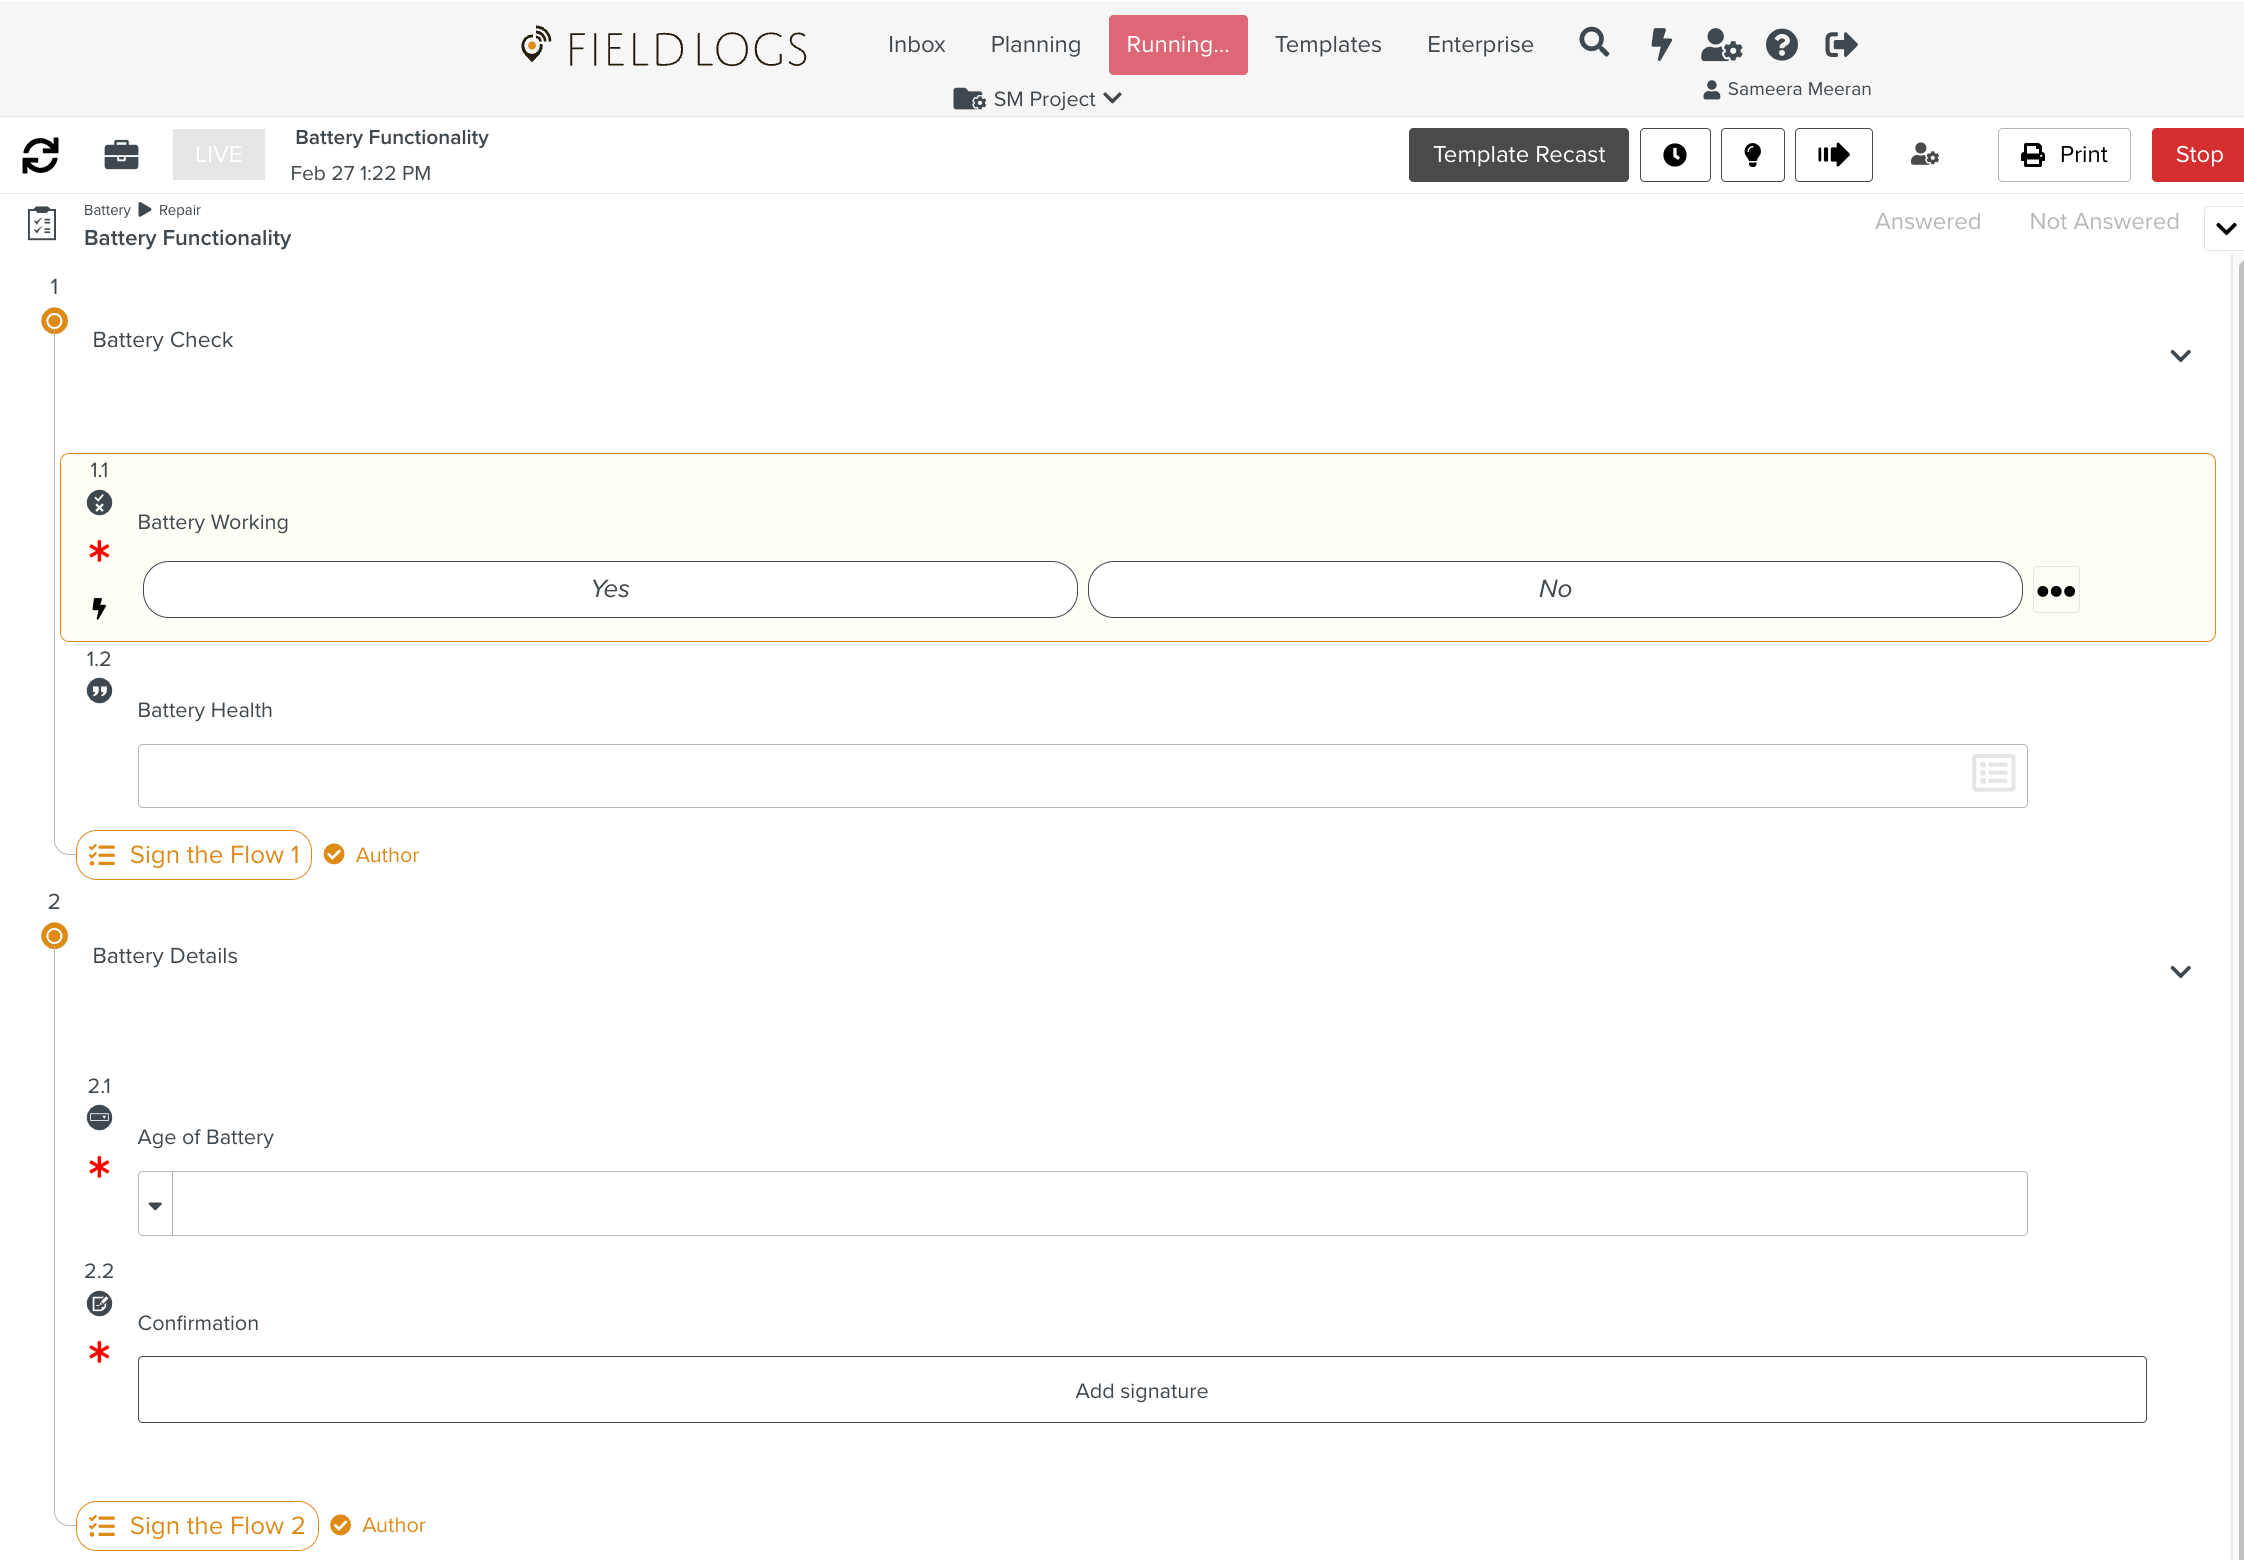Click the orange circle marker of Battery Details

(54, 936)
